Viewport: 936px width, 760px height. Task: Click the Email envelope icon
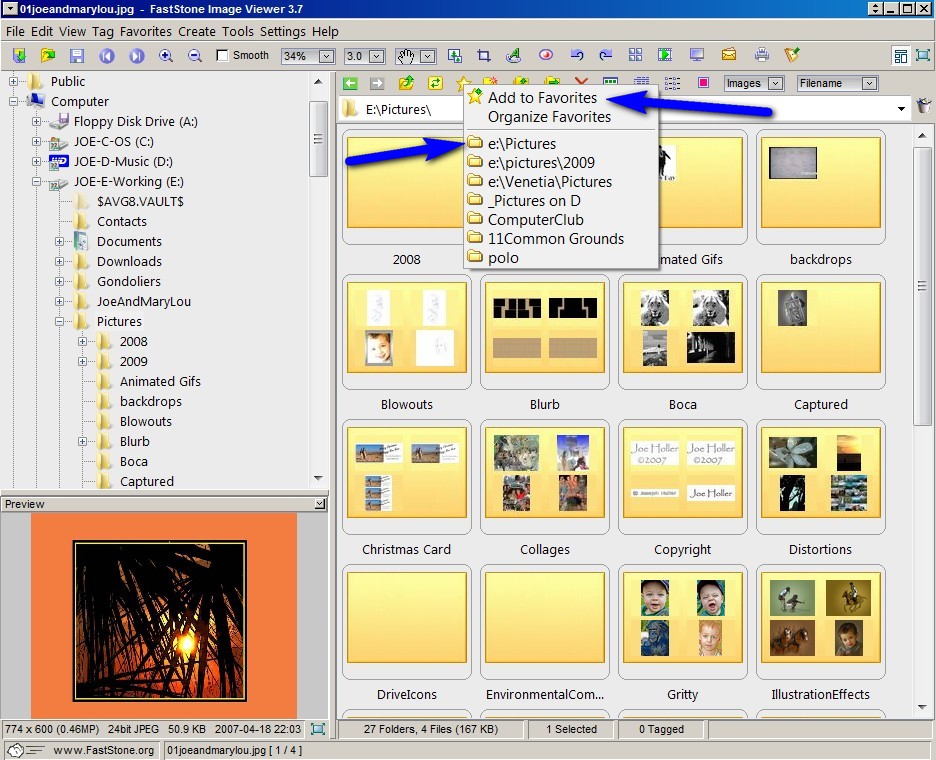pos(729,55)
